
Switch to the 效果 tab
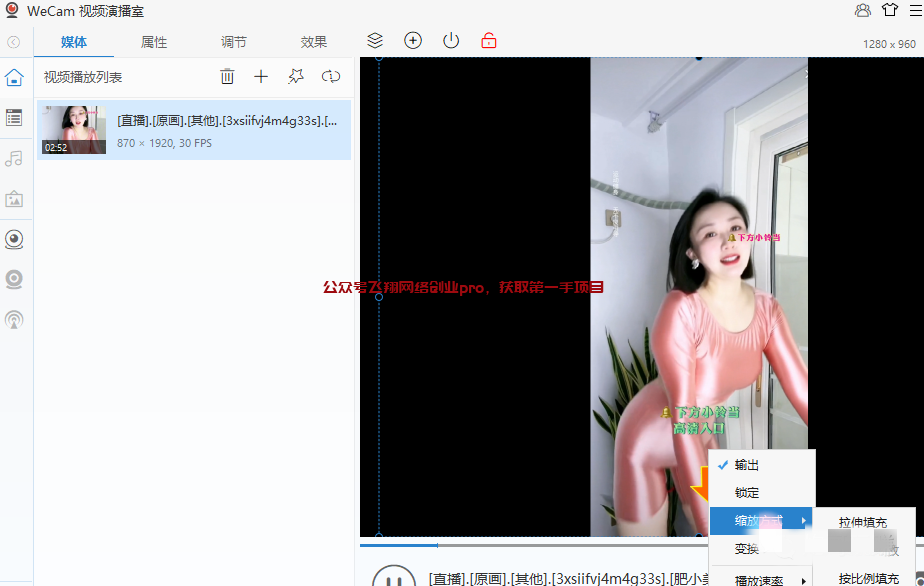click(314, 42)
